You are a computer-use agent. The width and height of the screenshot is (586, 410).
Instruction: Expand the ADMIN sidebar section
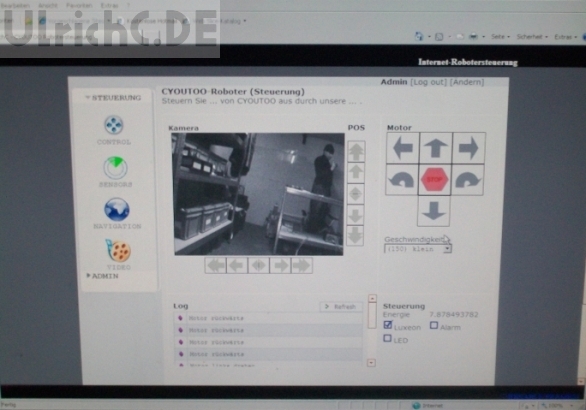pos(103,276)
